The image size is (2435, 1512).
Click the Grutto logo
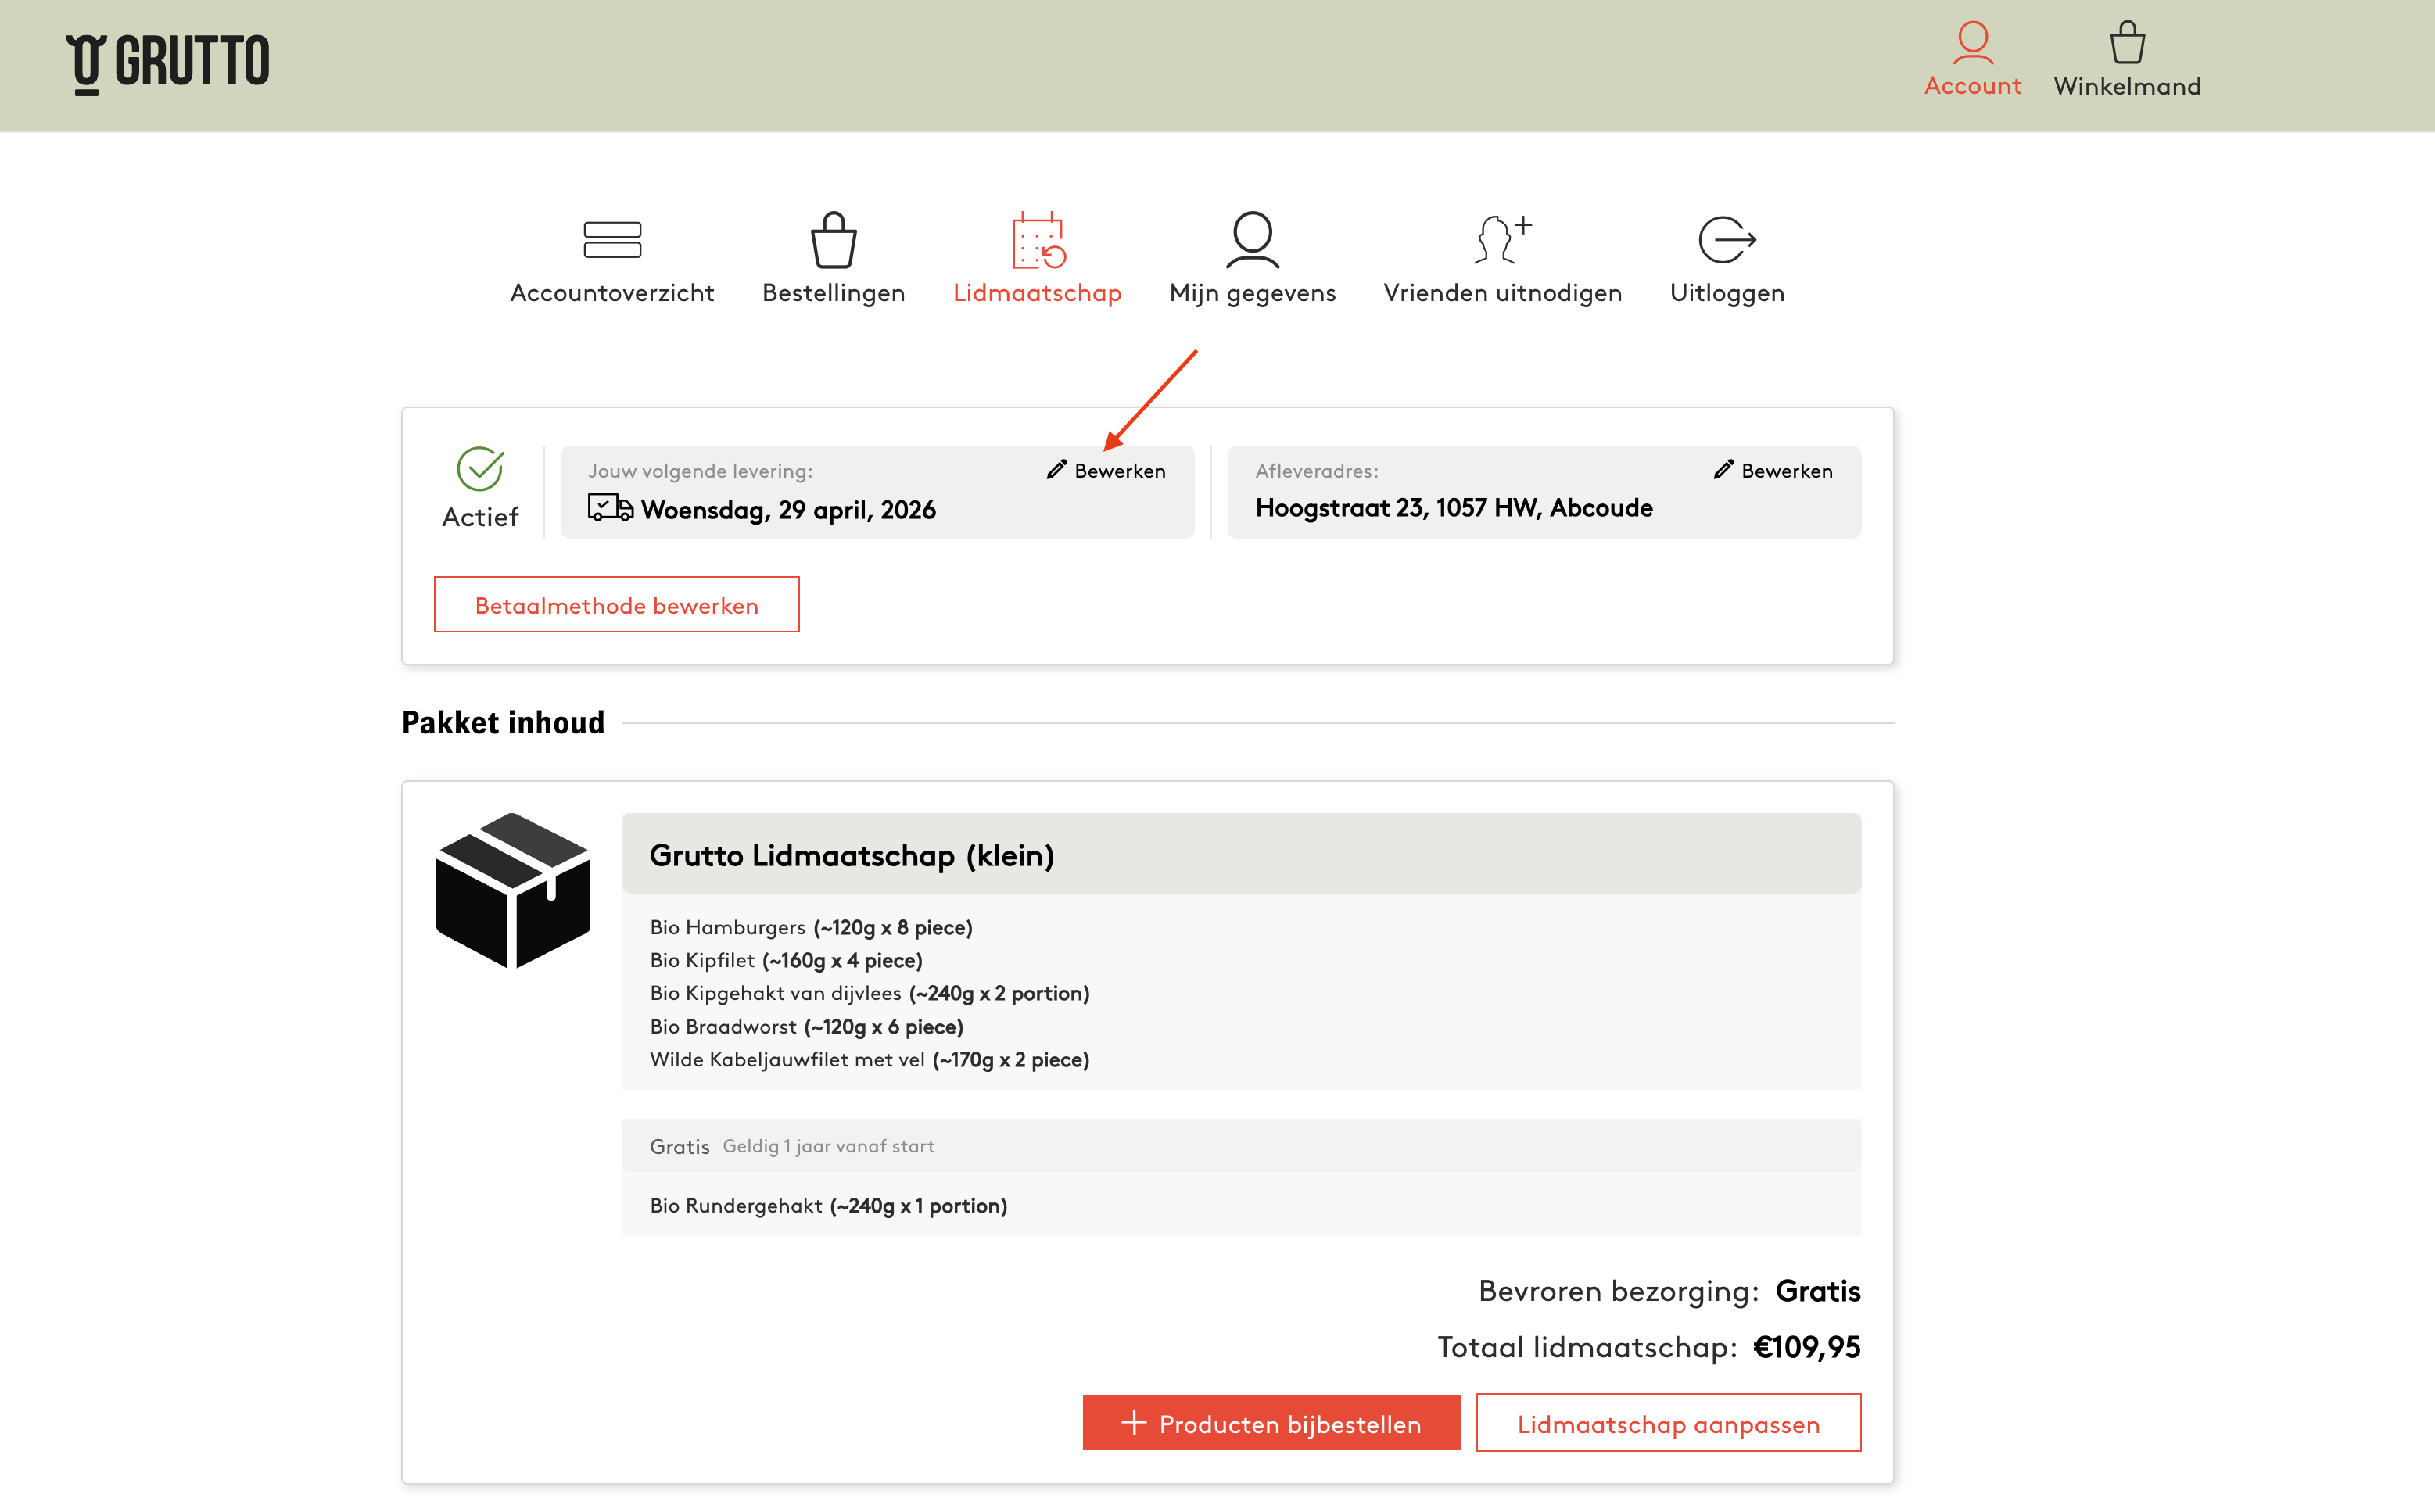168,63
